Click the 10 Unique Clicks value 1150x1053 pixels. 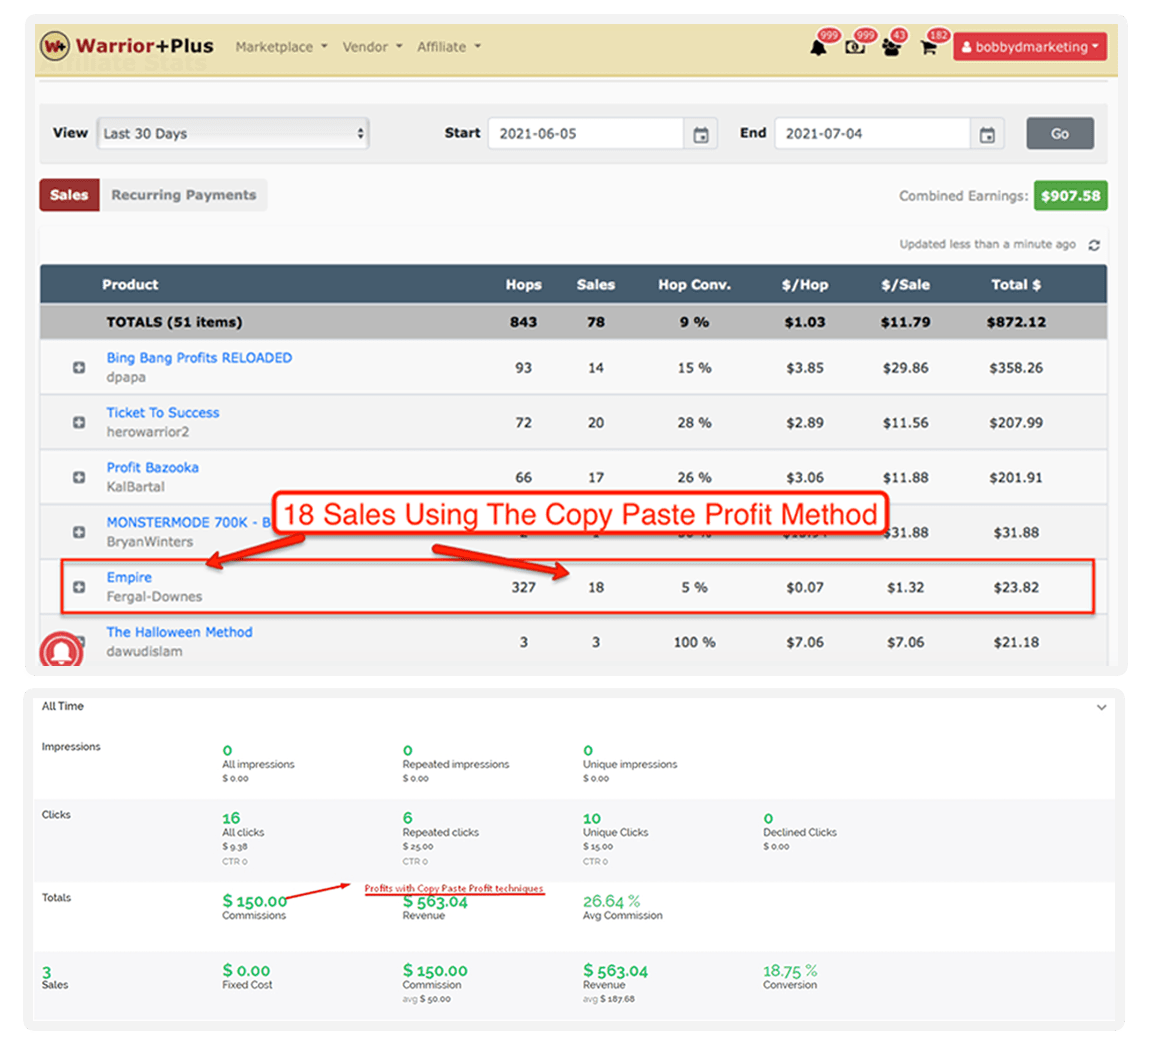pyautogui.click(x=592, y=818)
